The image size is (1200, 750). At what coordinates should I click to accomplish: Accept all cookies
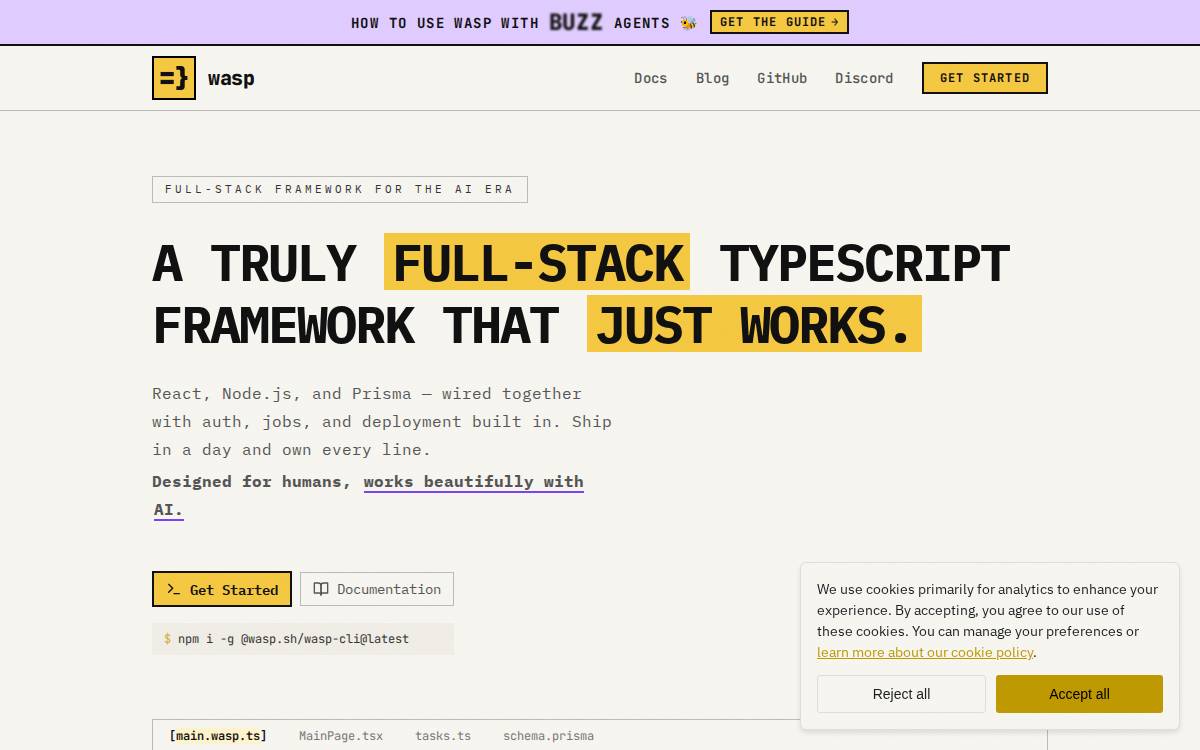click(1079, 694)
